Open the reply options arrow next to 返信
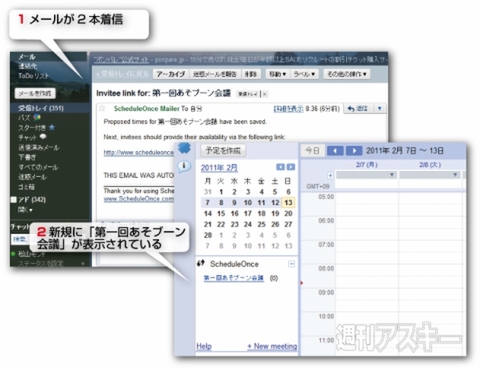 [x=379, y=108]
